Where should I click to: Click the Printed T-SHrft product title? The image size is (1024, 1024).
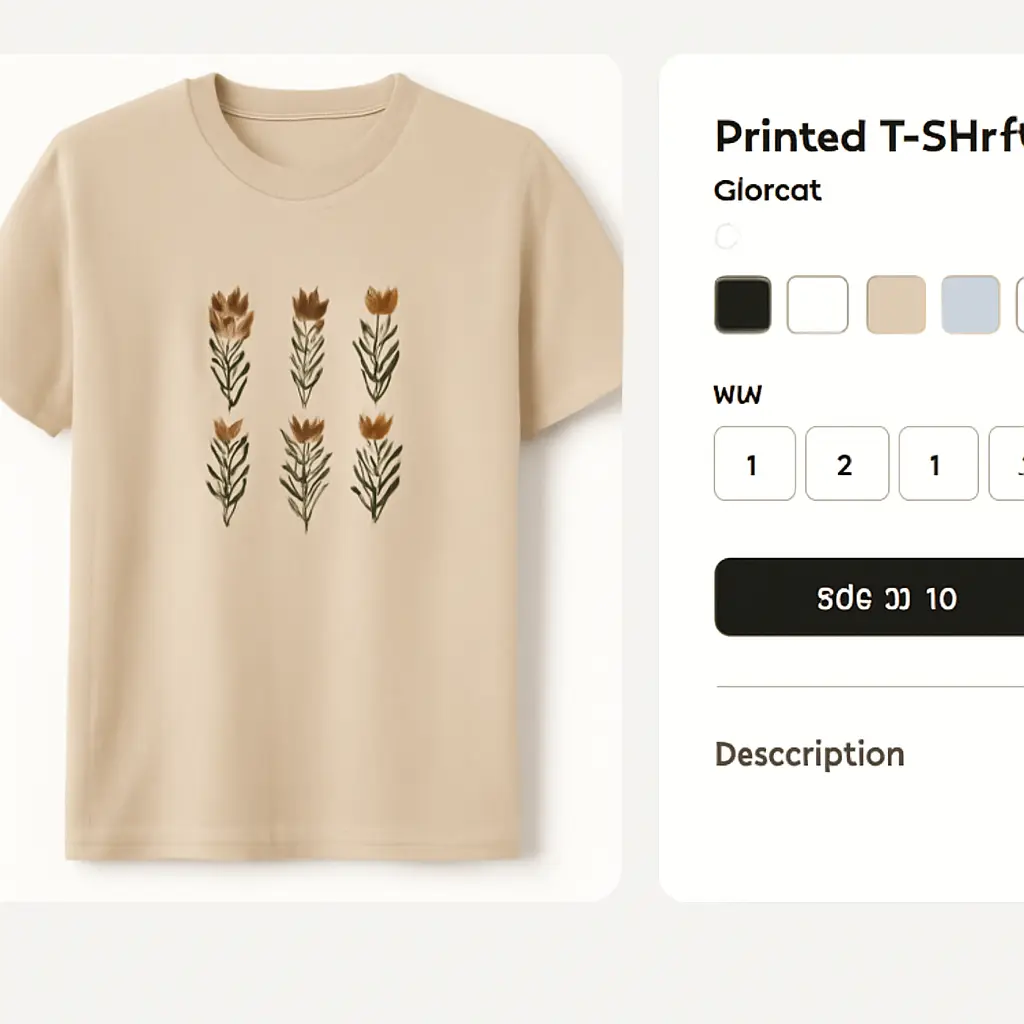868,137
